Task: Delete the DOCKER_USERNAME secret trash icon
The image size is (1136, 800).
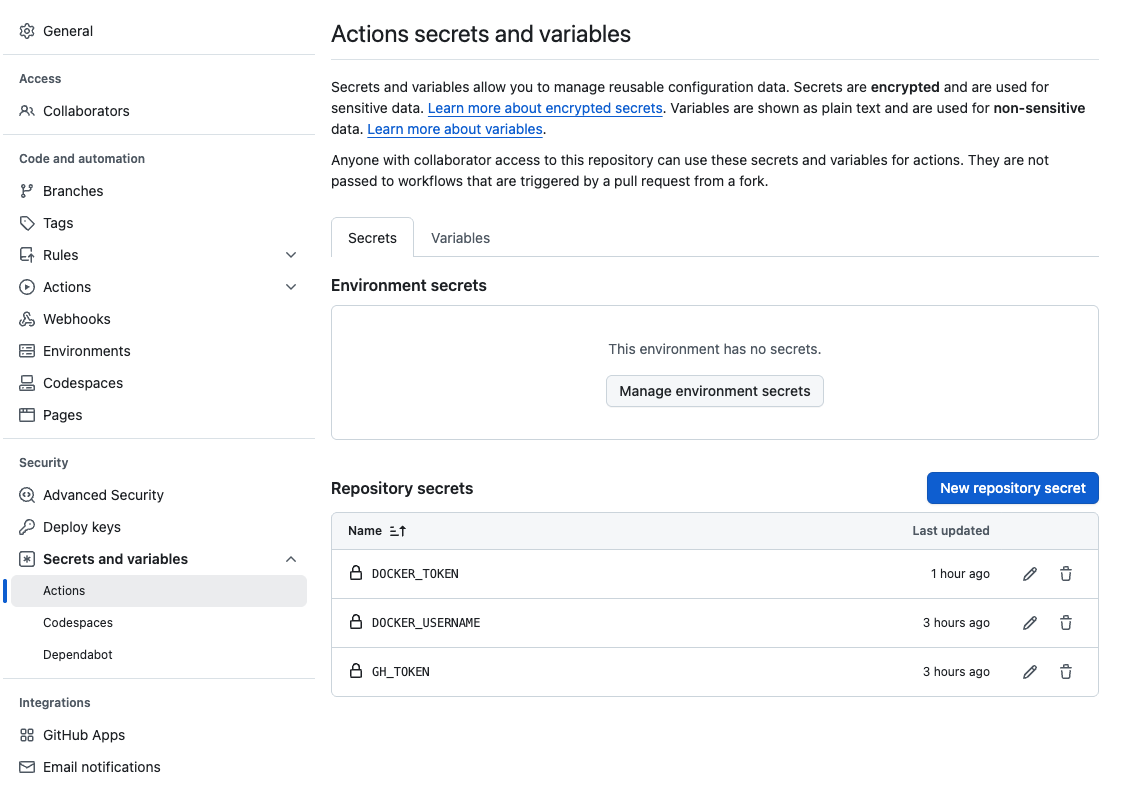Action: [x=1066, y=623]
